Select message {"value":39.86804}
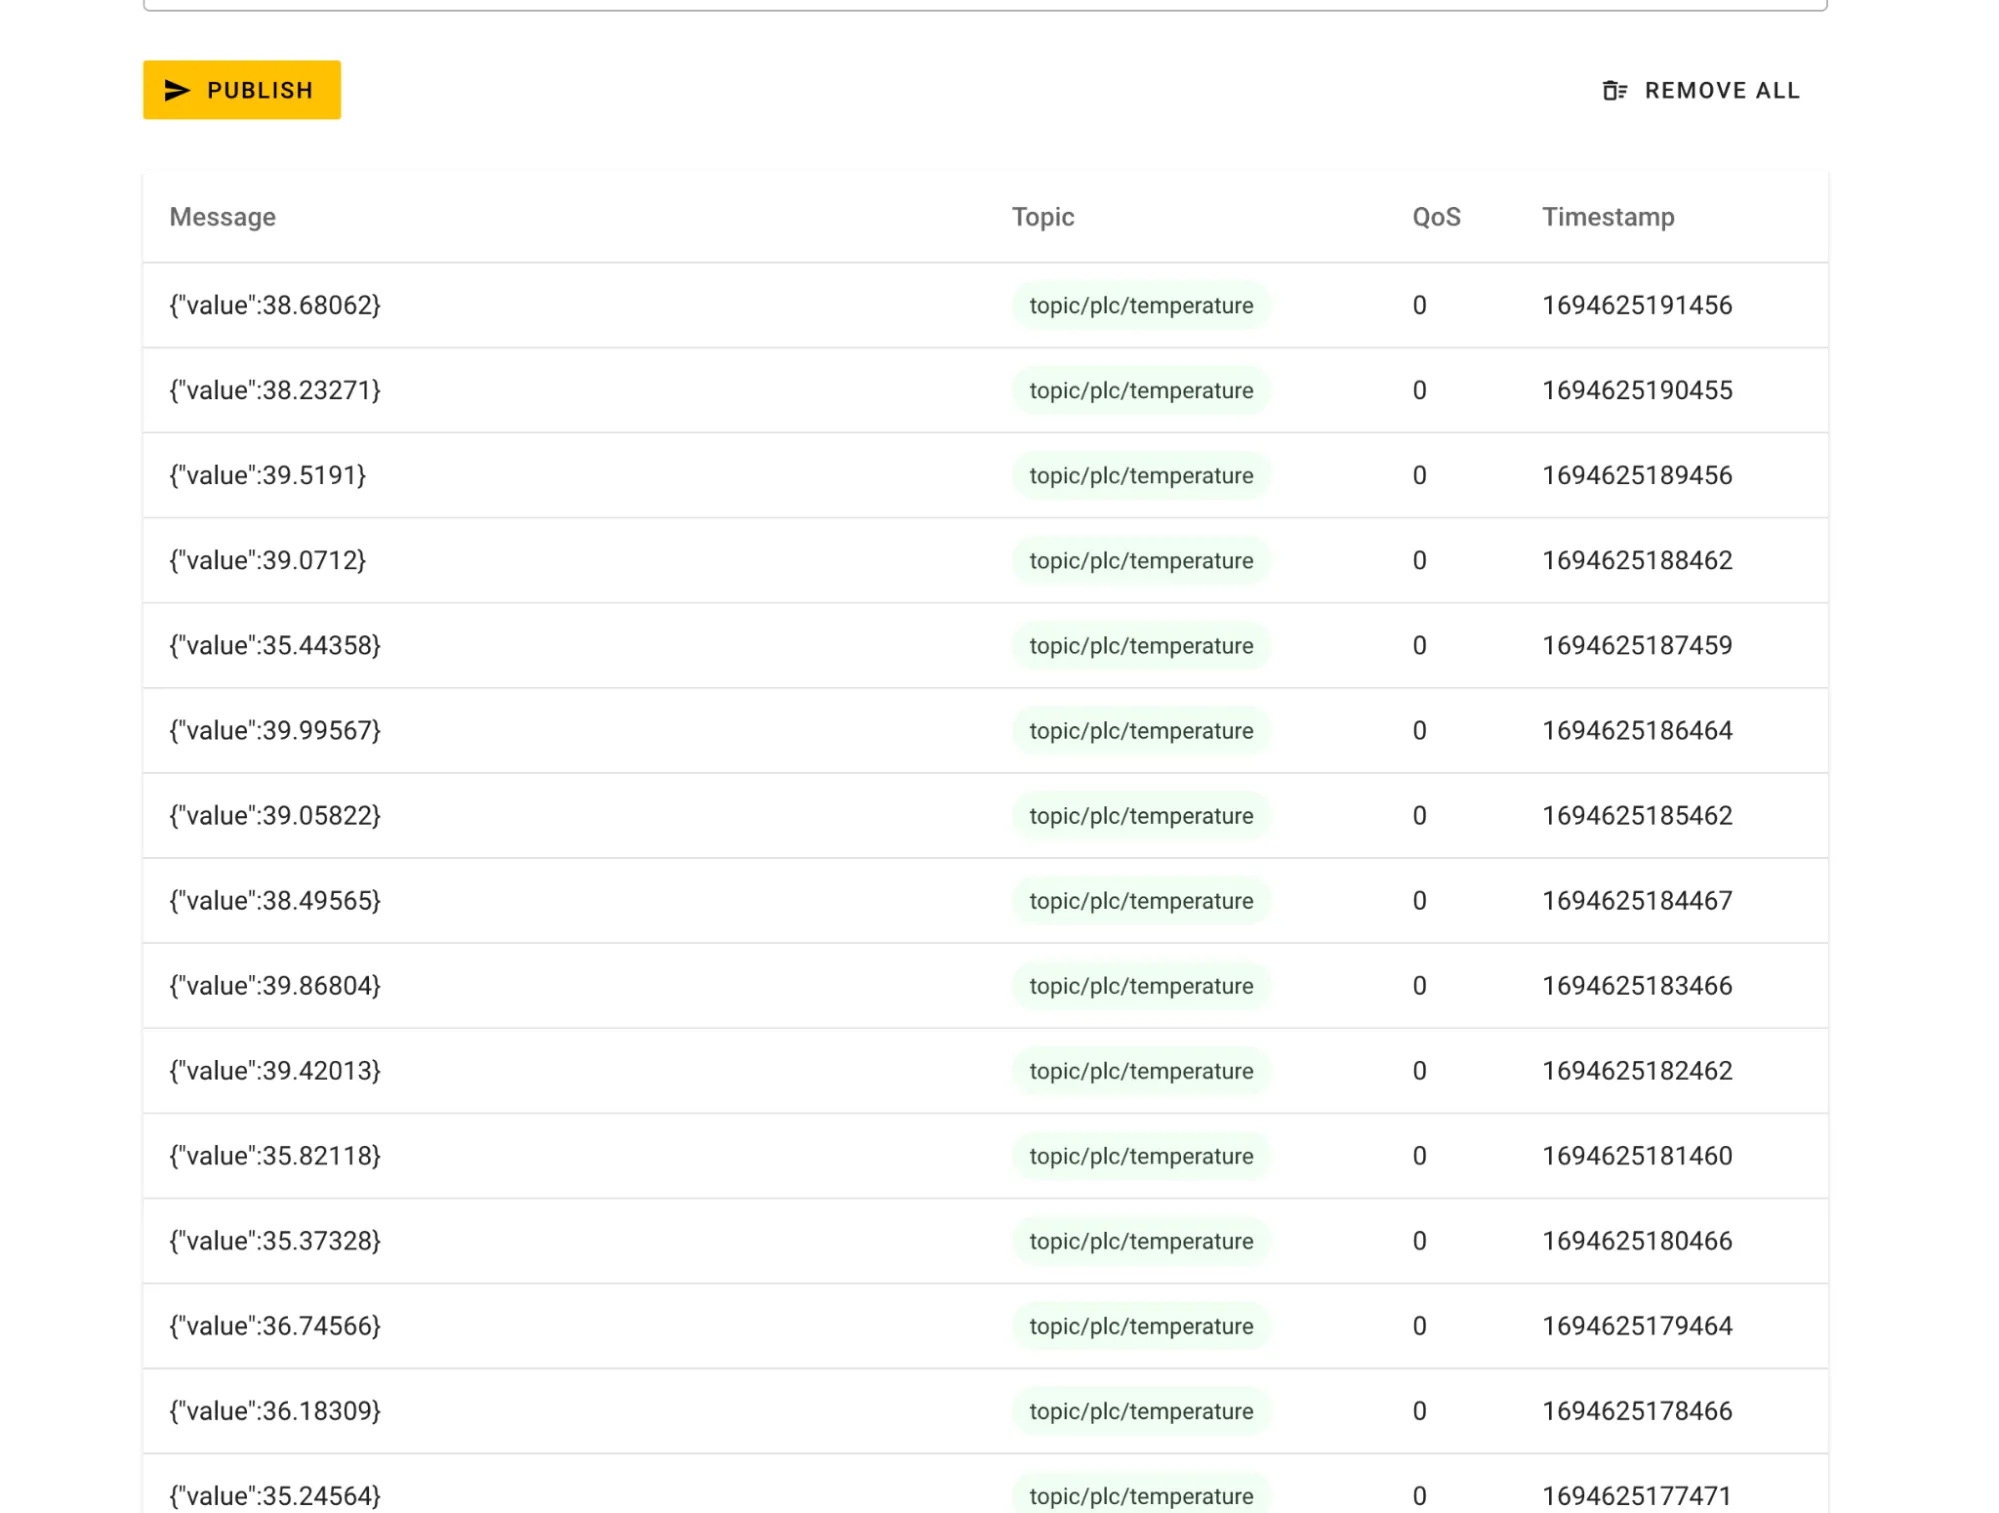 275,985
